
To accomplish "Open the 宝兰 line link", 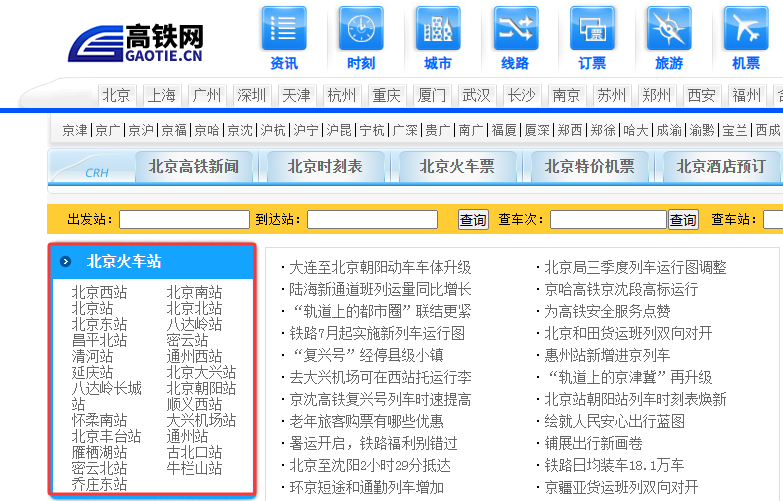I will pos(735,130).
